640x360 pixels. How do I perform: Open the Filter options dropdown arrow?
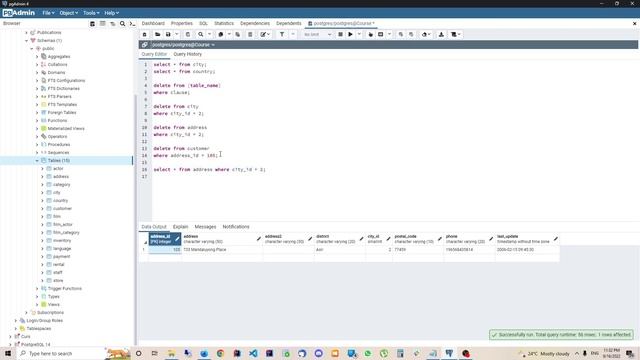[293, 35]
